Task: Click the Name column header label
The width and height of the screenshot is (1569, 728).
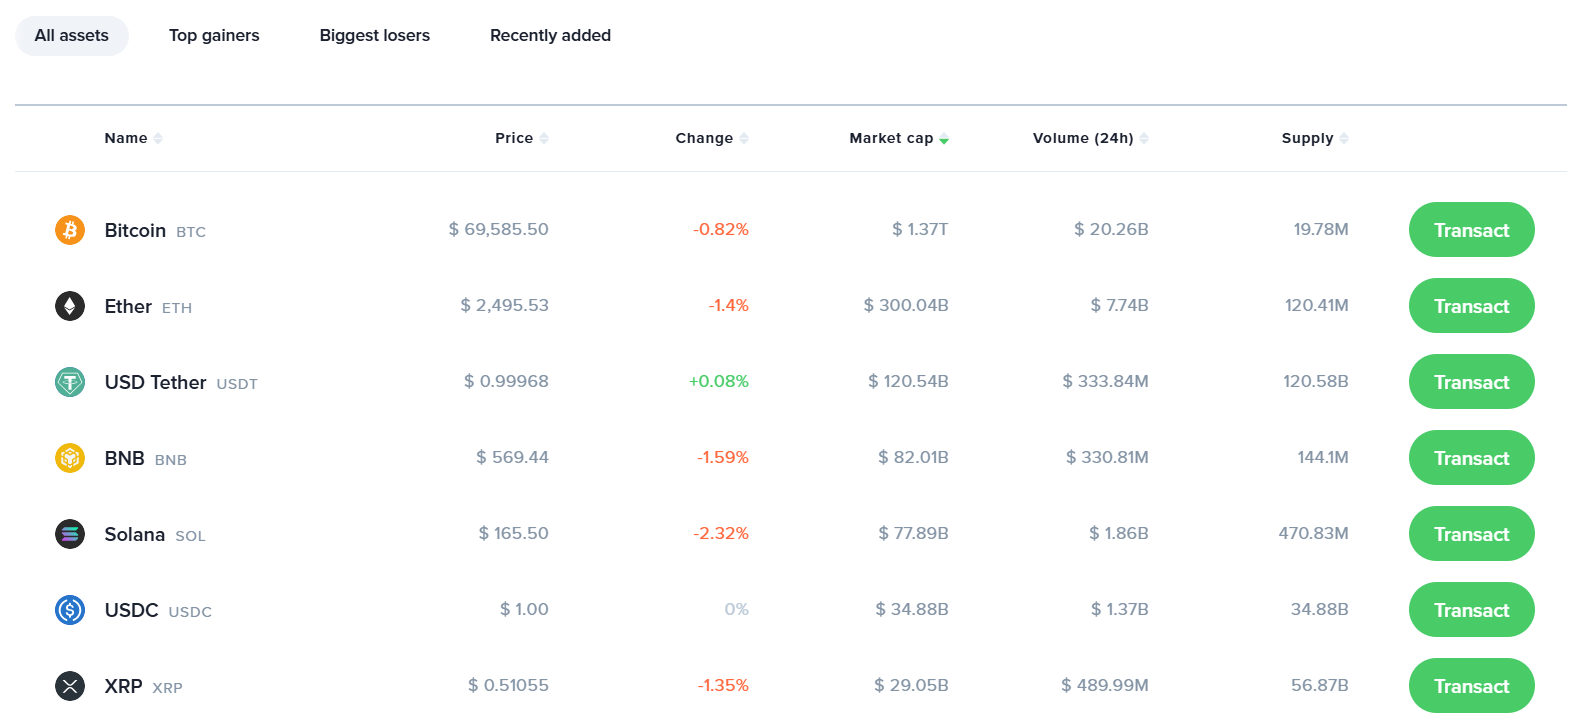Action: point(126,138)
